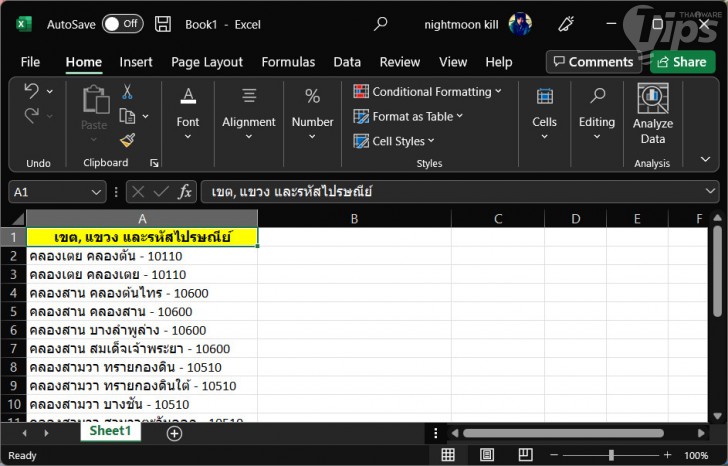Switch to Page Layout view icon
This screenshot has height=466, width=728.
coord(487,455)
